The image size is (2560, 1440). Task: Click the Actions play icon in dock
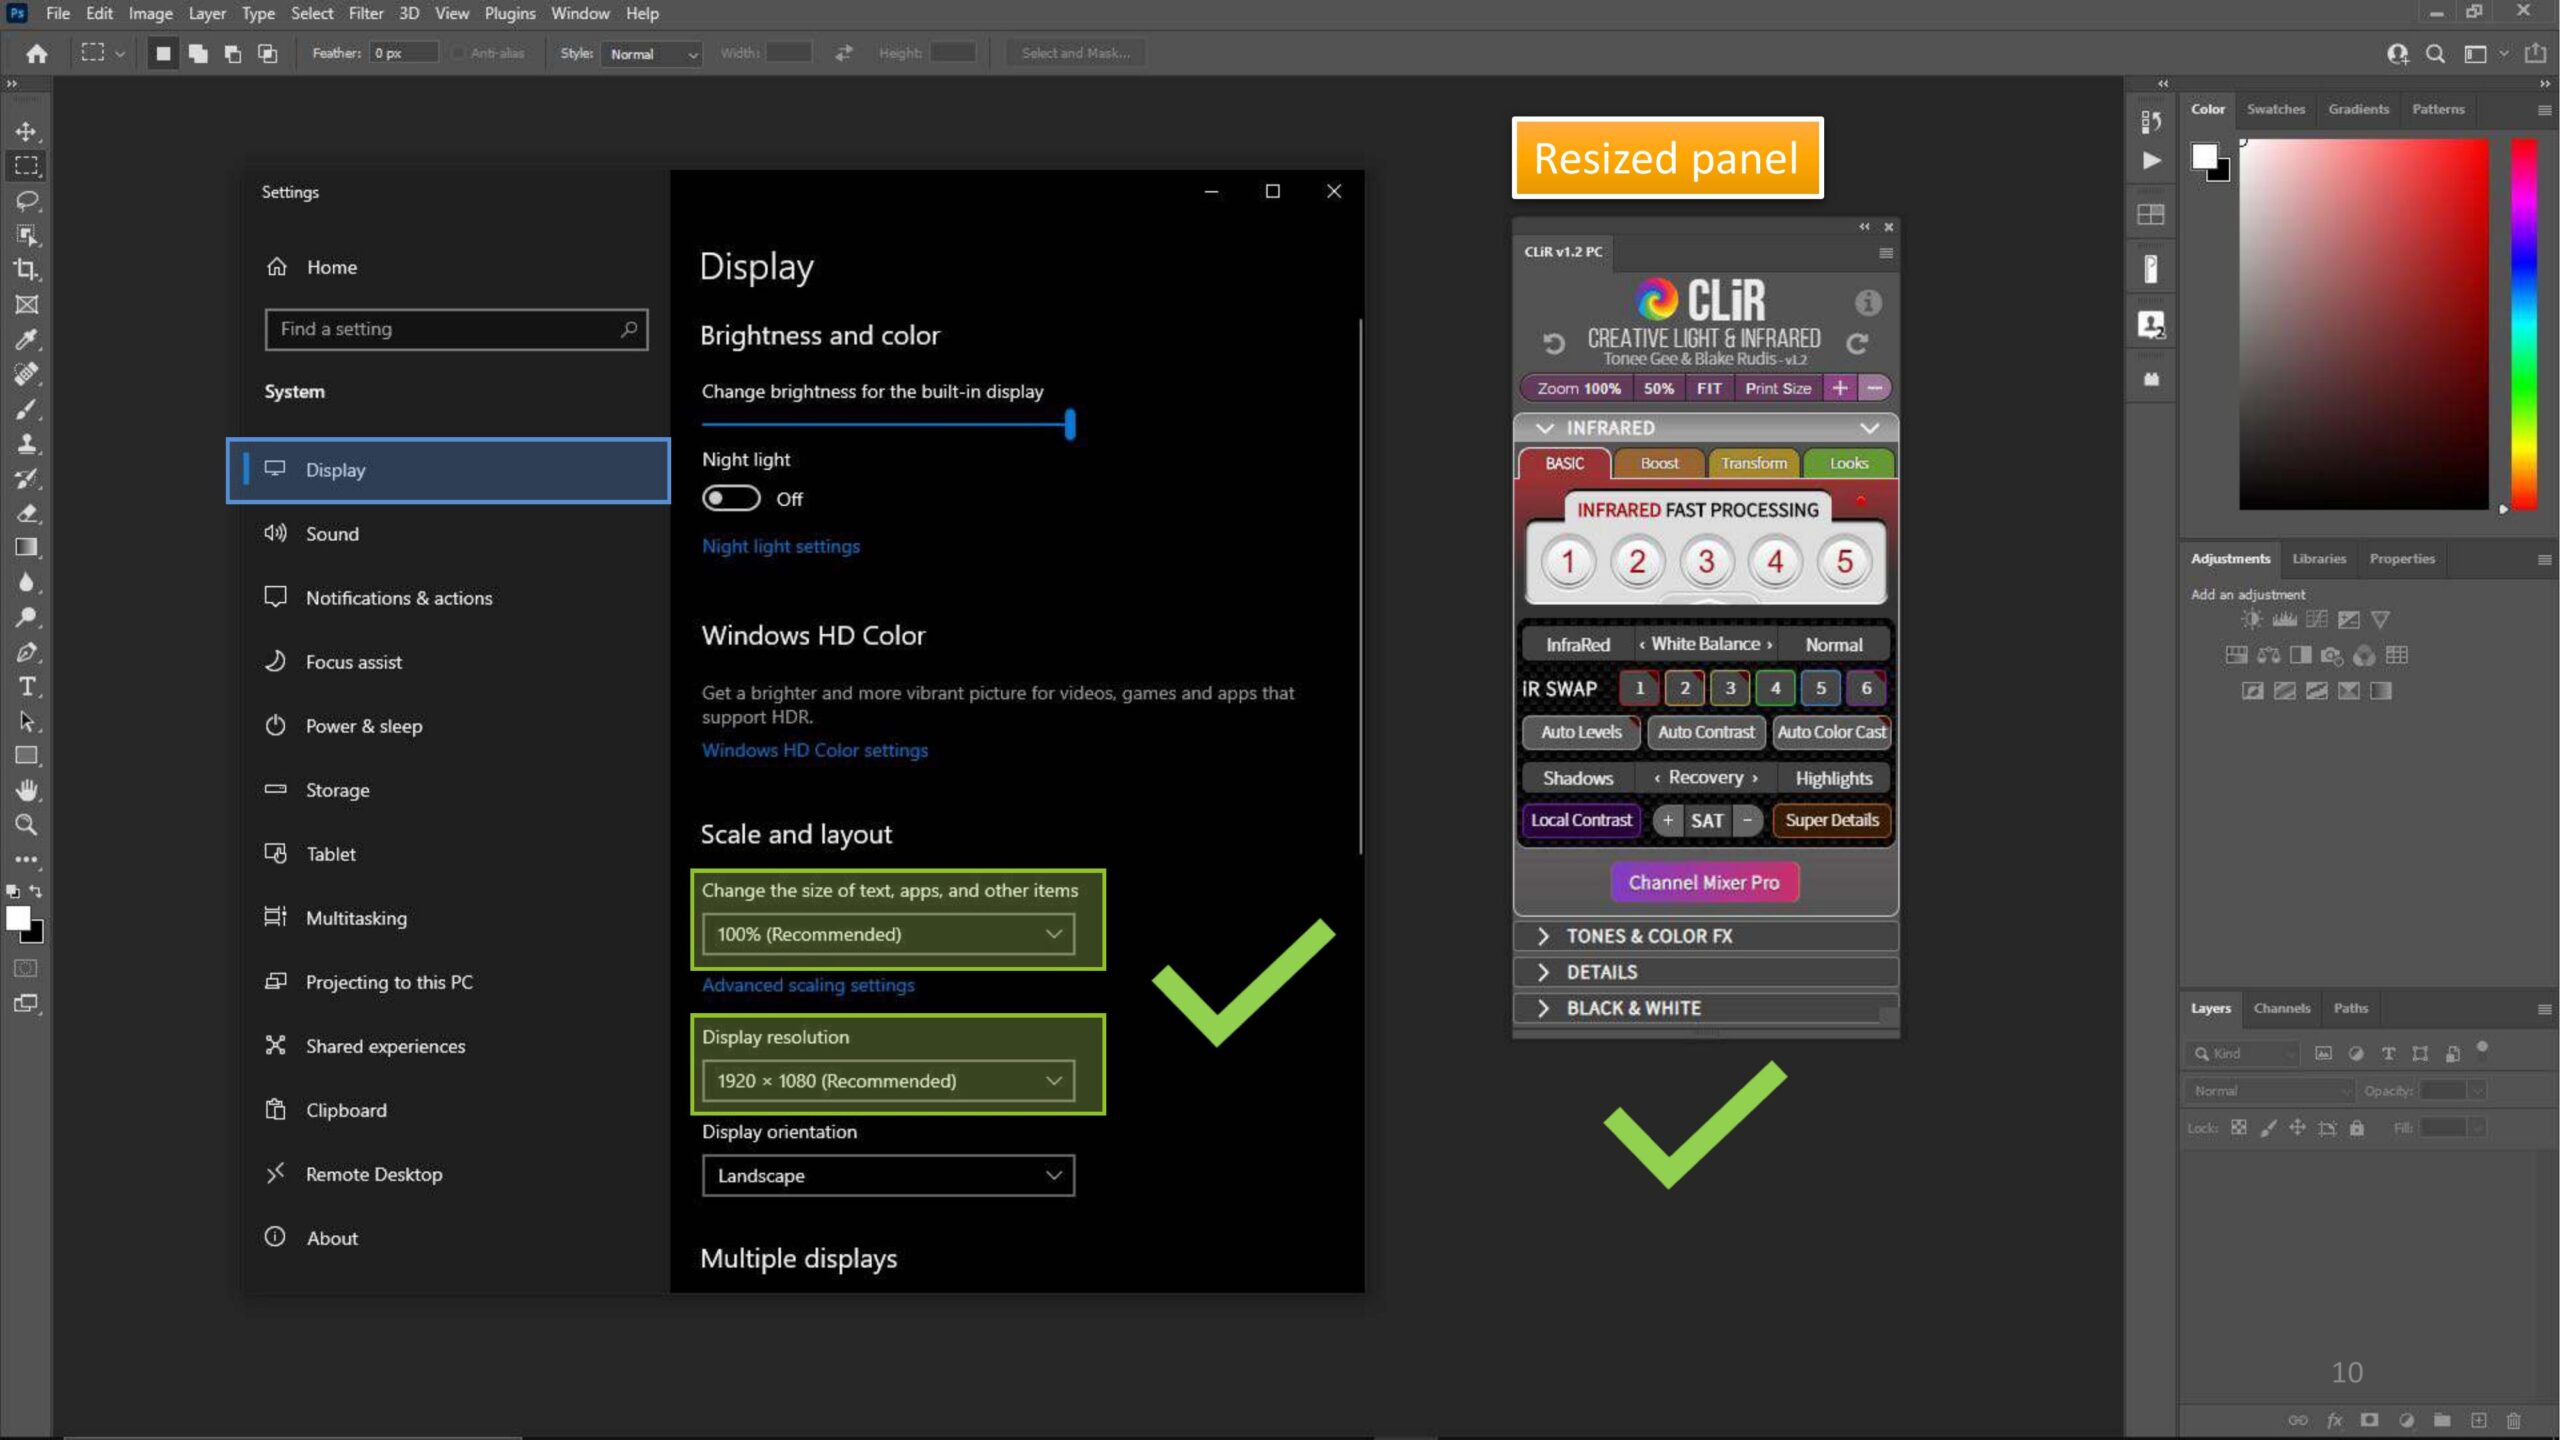coord(2151,160)
